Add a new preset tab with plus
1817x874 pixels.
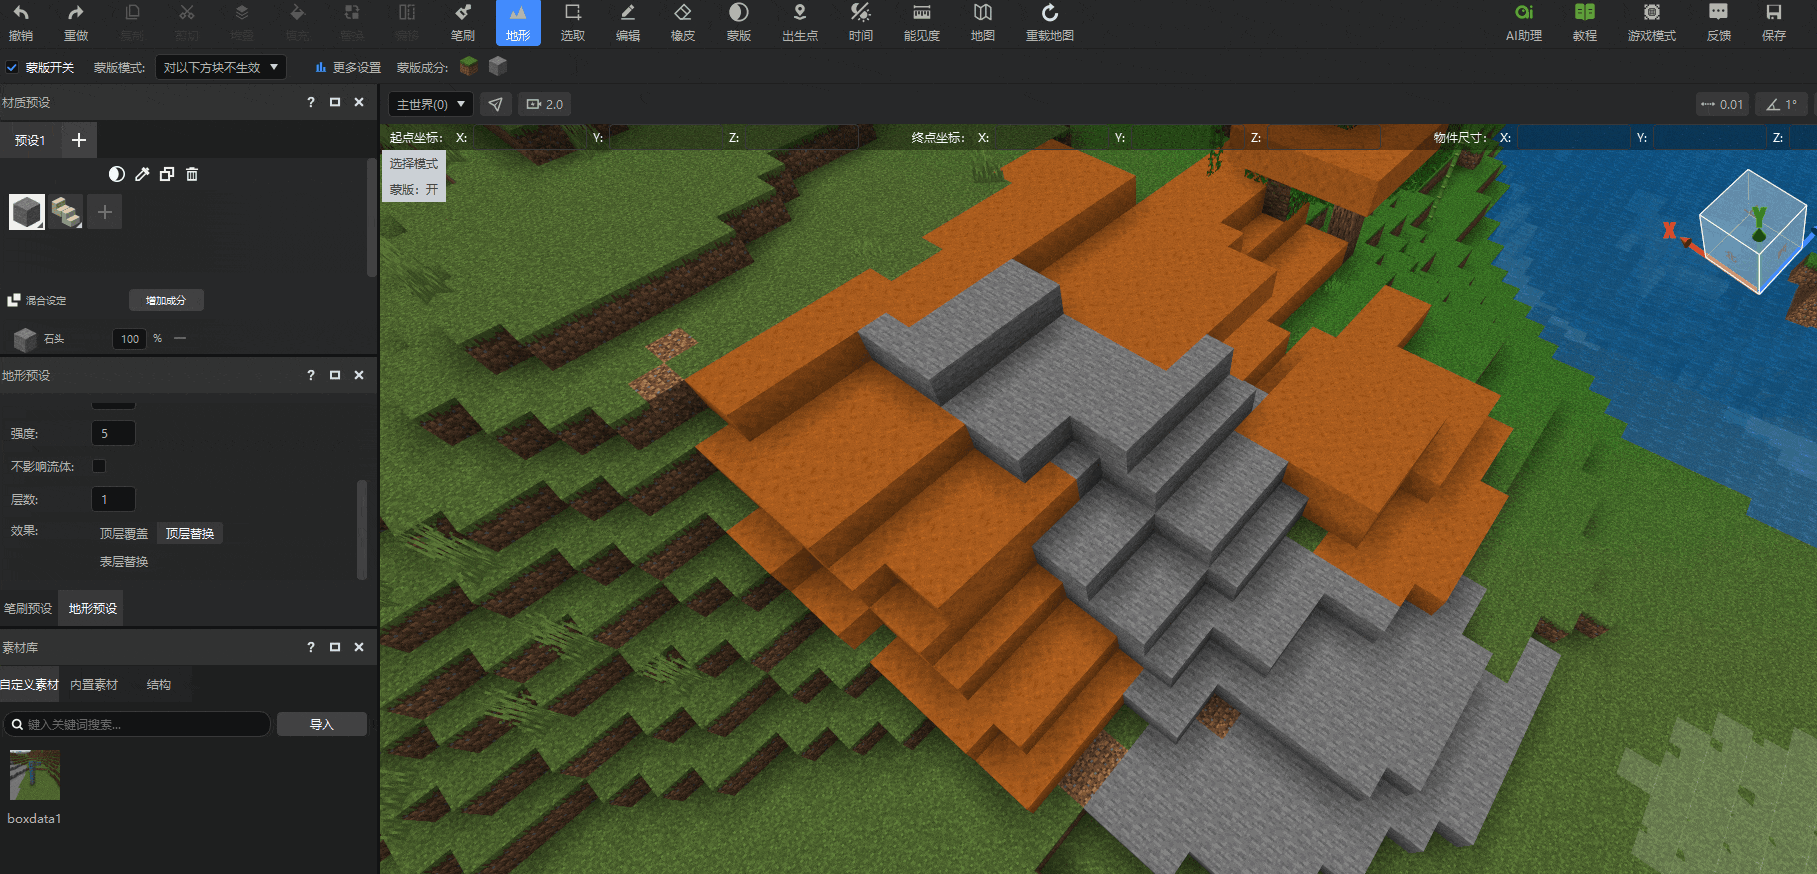click(79, 140)
